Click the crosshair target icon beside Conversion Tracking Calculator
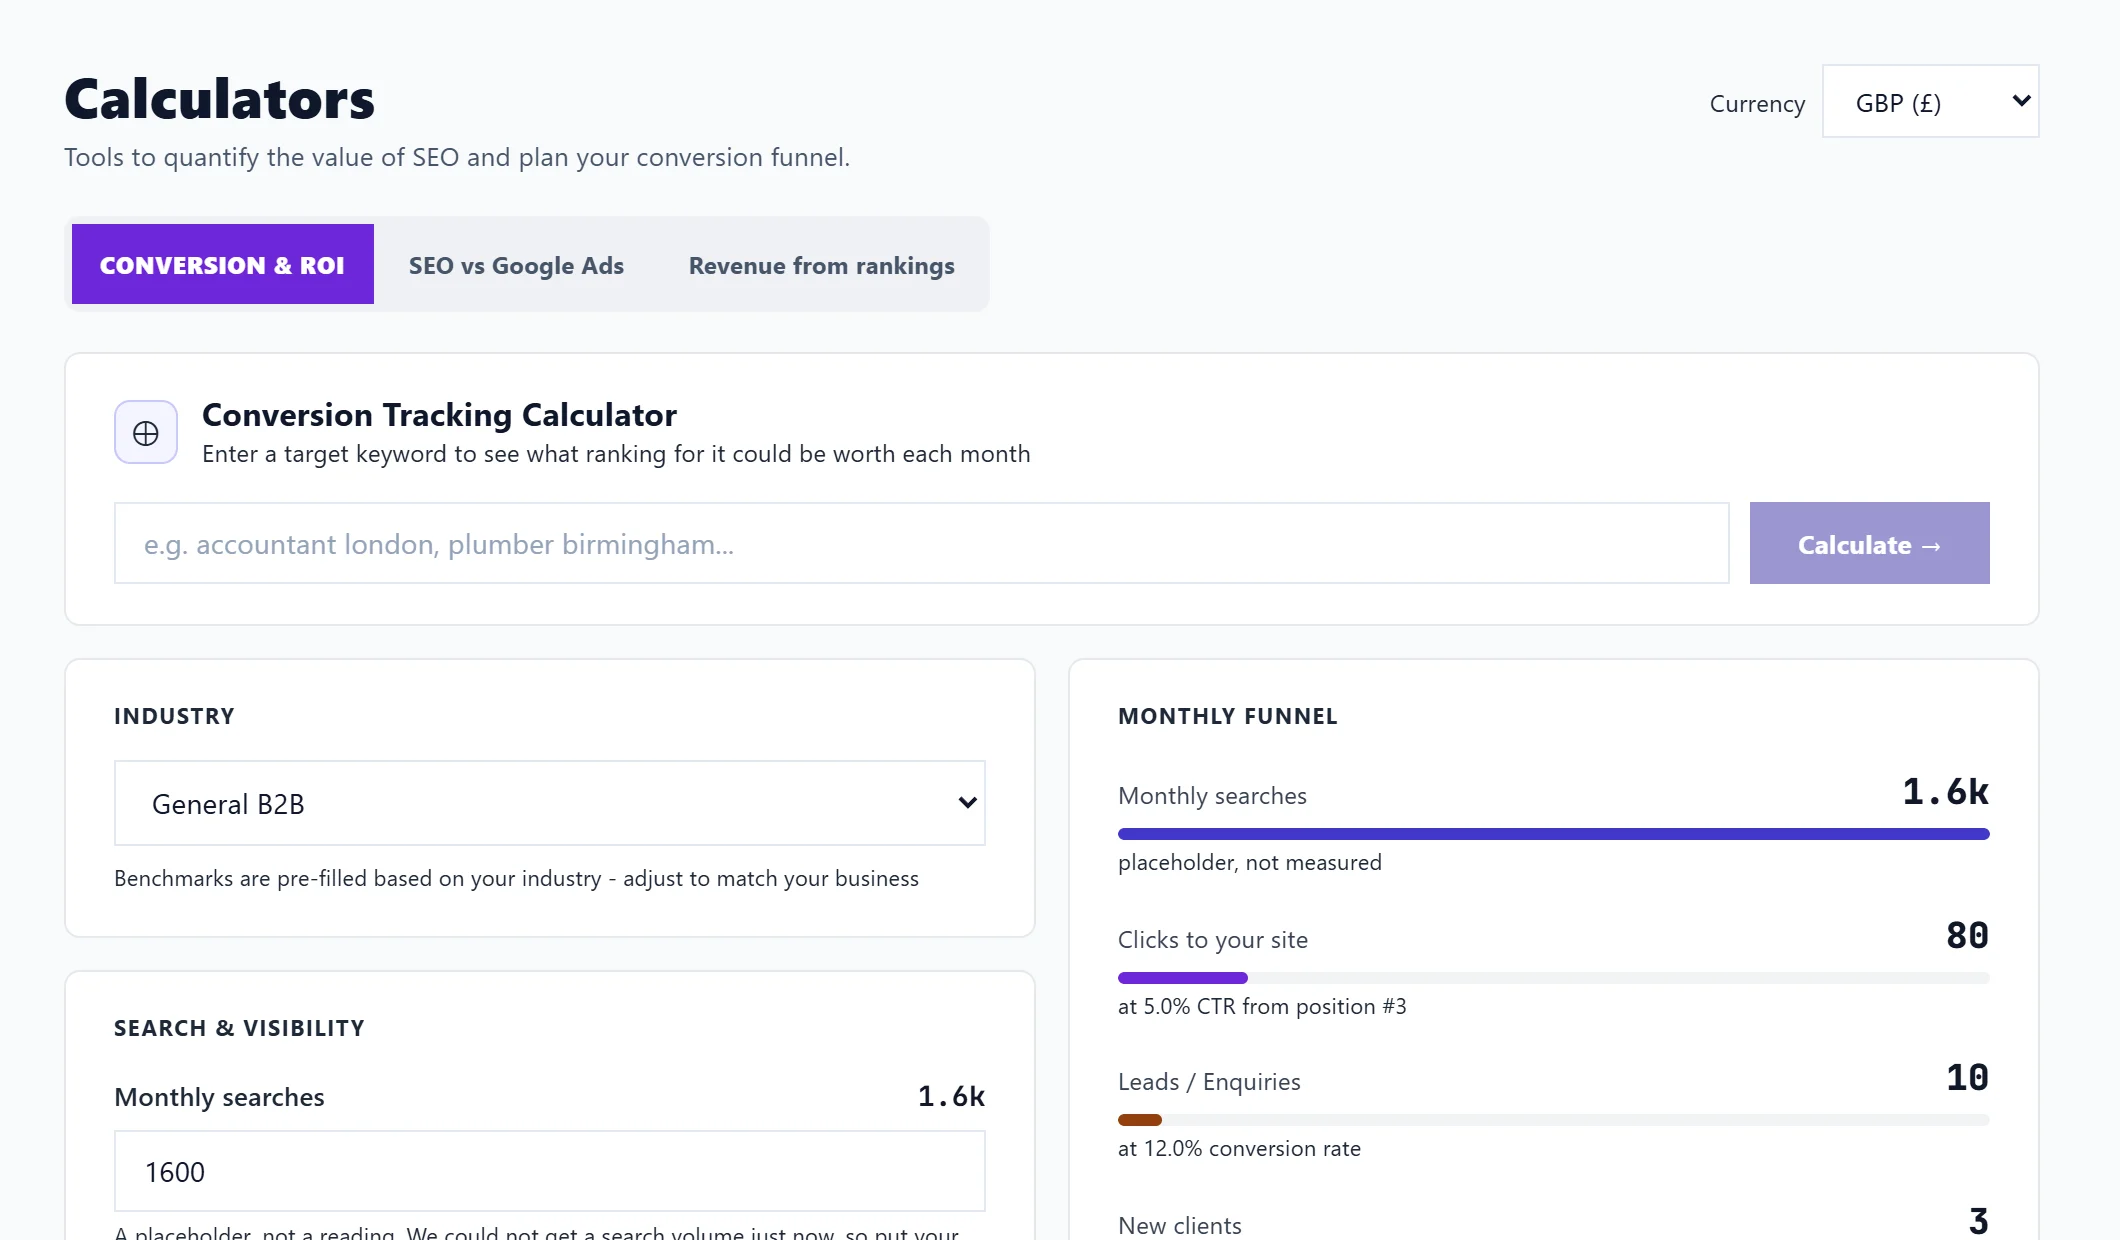Screen dimensions: 2120x1240 coord(146,433)
